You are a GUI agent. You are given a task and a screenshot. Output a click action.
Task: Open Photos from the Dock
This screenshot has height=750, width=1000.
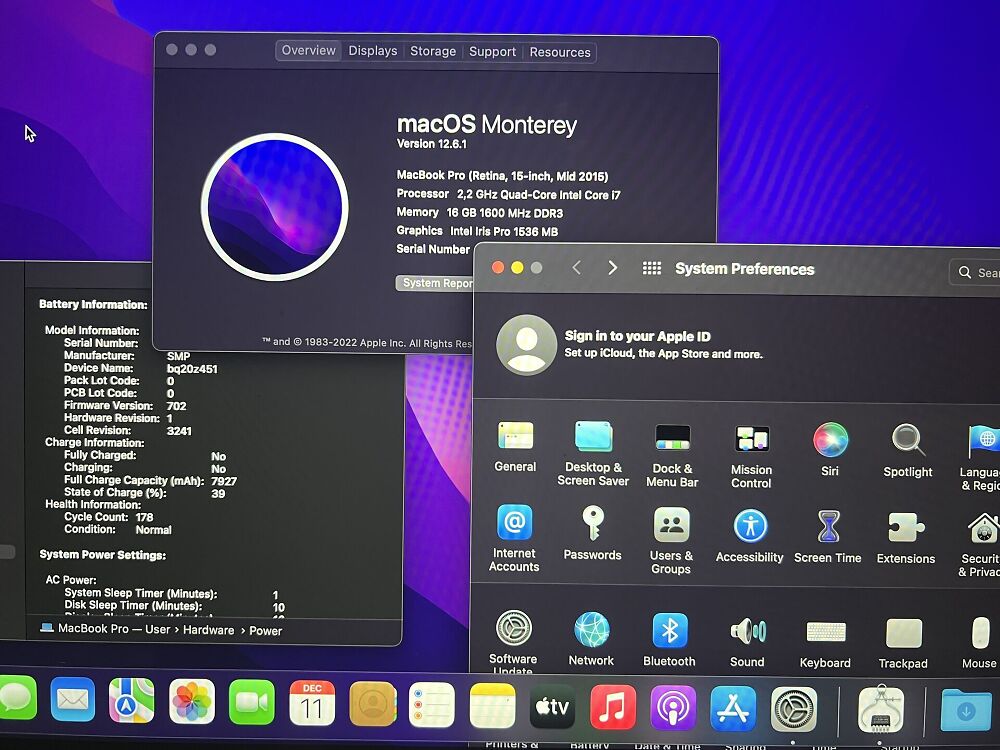point(192,702)
